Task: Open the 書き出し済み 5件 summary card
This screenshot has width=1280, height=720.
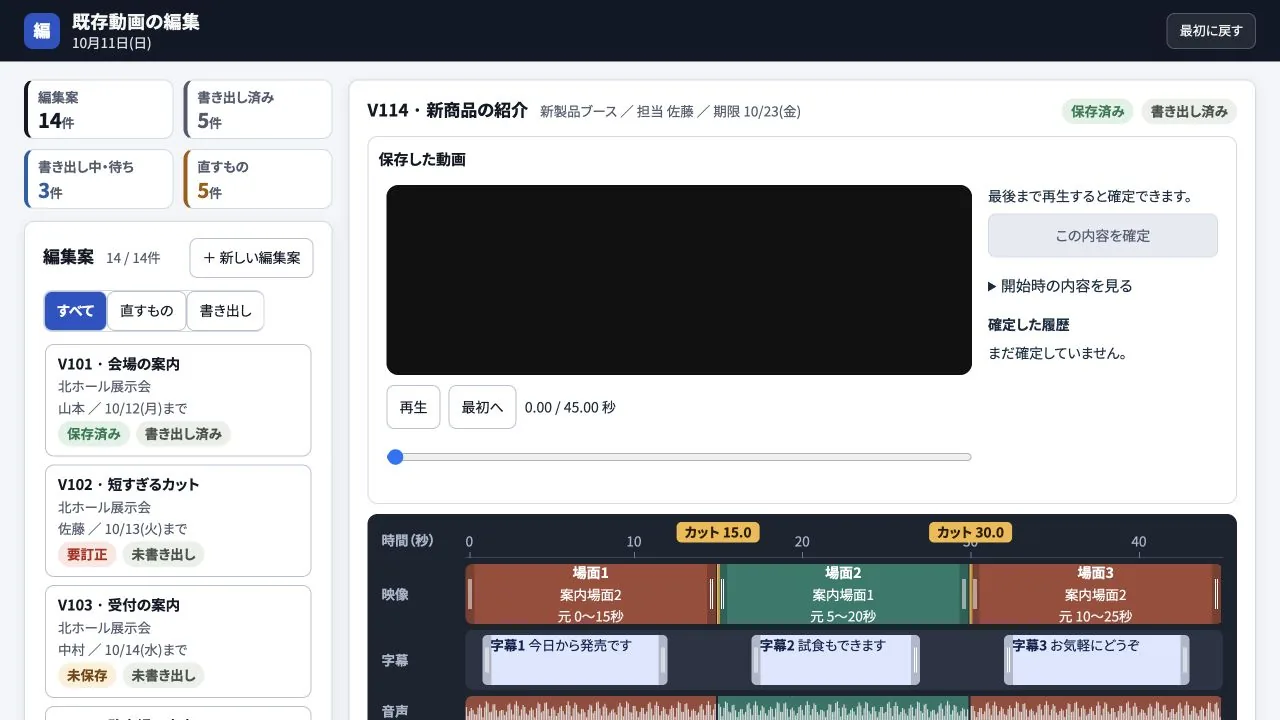Action: 258,109
